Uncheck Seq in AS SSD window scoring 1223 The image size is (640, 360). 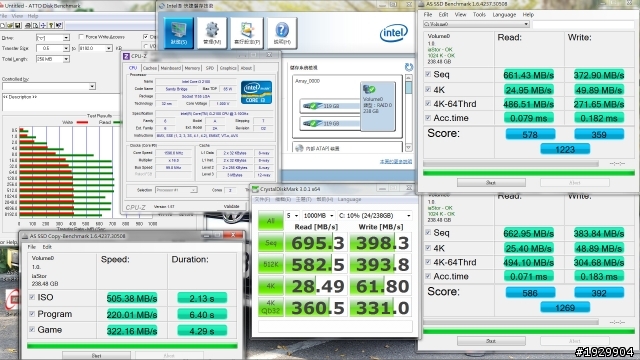(x=428, y=74)
